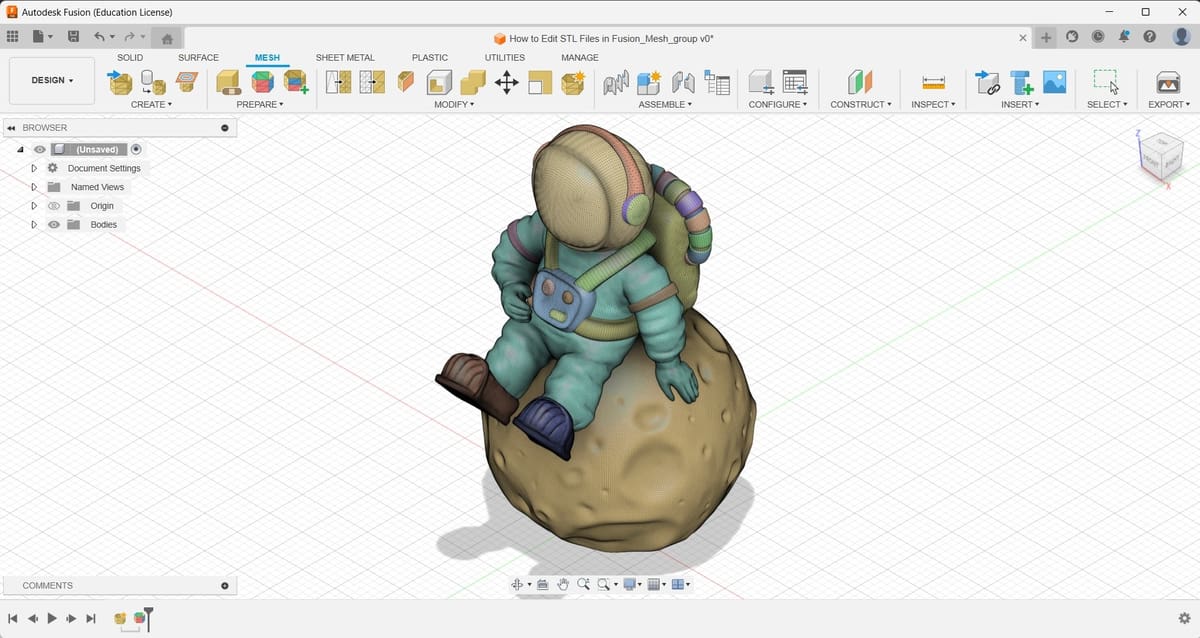The height and width of the screenshot is (638, 1200).
Task: Click the Insert Canvas picture icon
Action: coord(1054,82)
